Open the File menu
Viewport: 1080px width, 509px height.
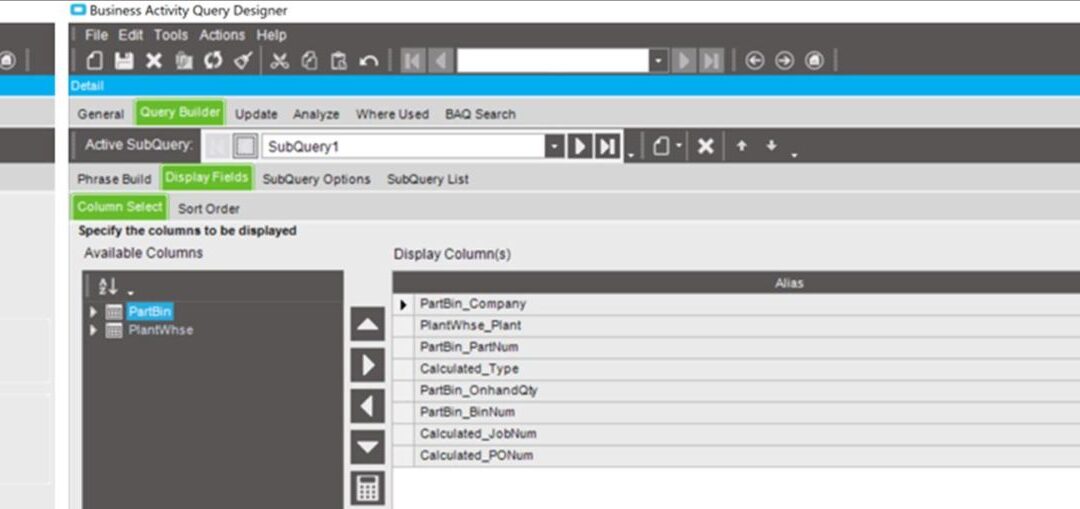point(96,34)
